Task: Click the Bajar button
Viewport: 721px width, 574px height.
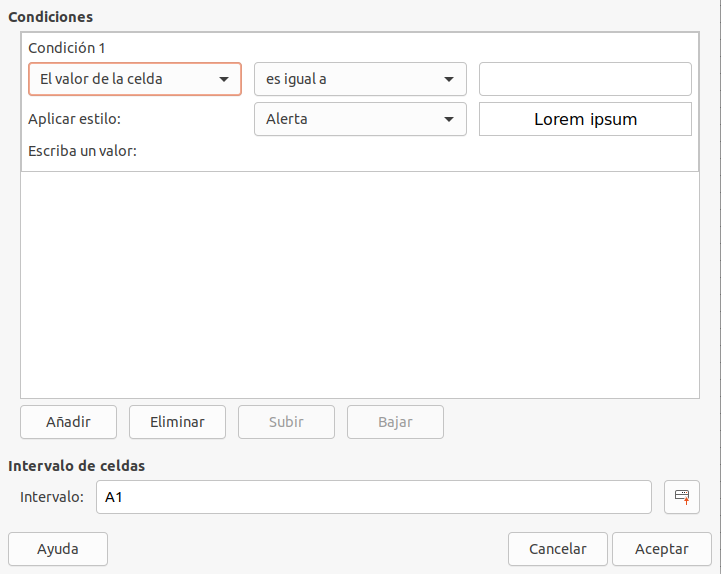Action: [x=395, y=422]
